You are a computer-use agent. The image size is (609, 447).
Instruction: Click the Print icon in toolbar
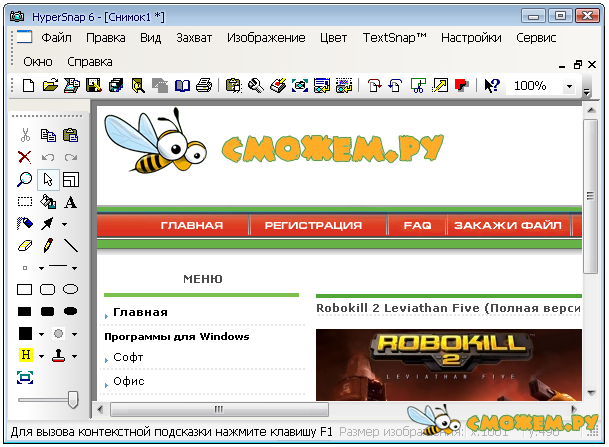click(204, 85)
